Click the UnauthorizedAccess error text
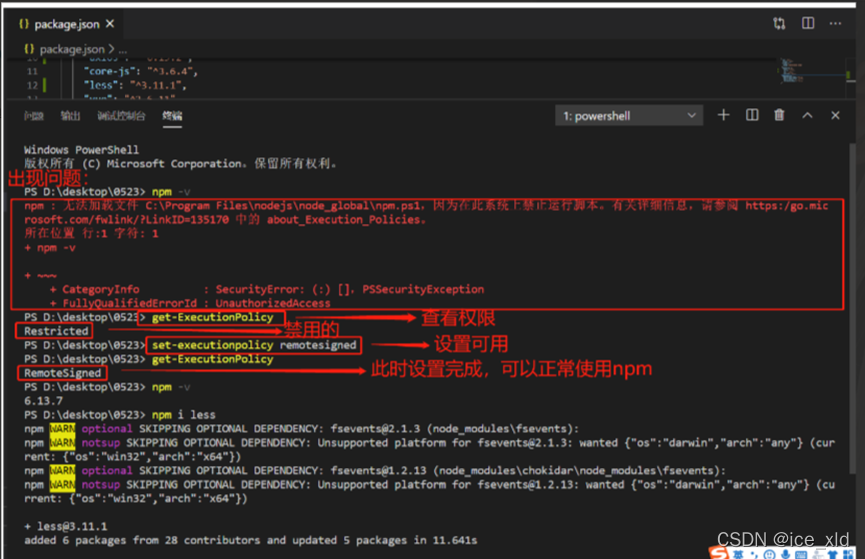 273,303
